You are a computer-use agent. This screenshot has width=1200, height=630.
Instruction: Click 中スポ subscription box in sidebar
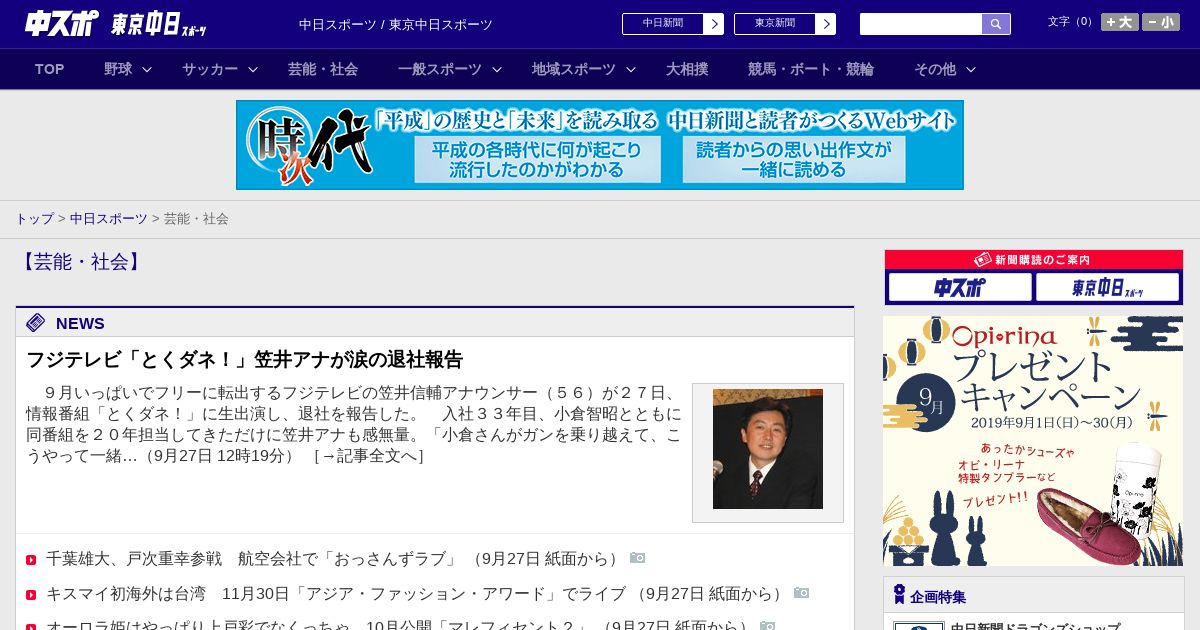[960, 288]
